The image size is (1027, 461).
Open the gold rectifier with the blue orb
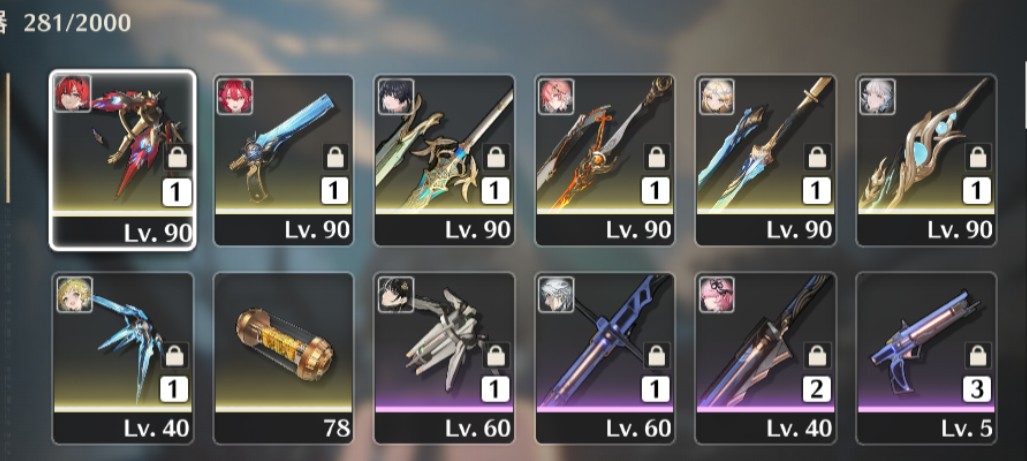pos(926,160)
